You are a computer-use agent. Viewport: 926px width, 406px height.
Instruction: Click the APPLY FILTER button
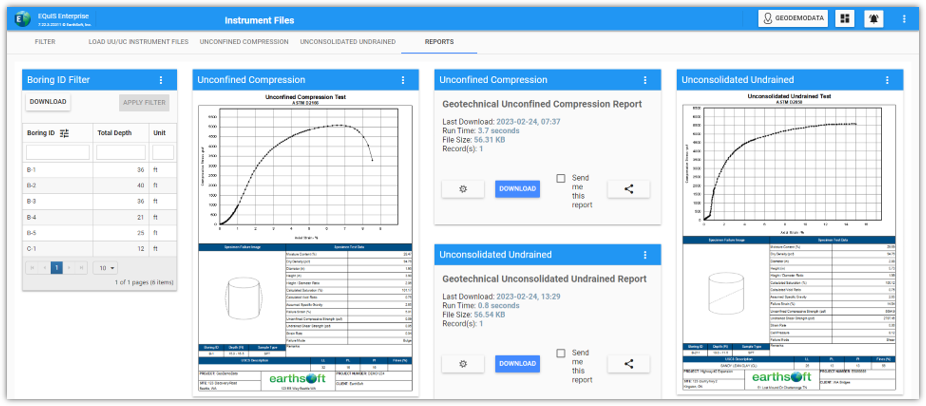144,103
